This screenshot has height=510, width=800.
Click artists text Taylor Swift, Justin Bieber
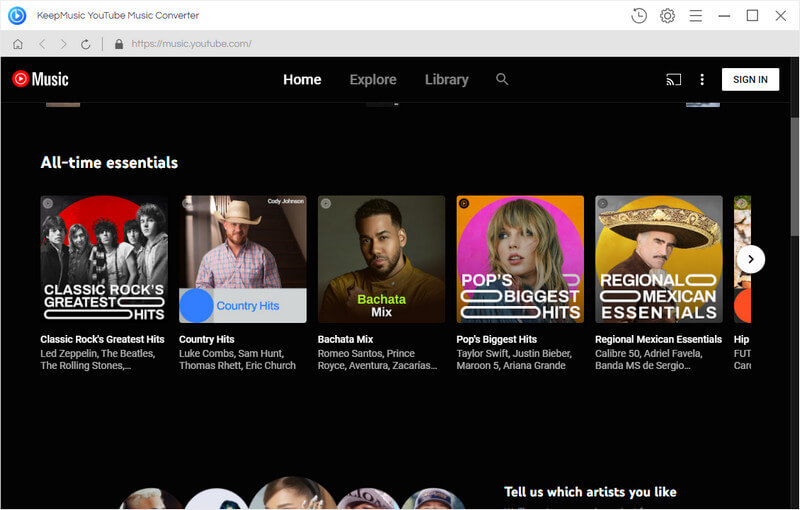coord(514,360)
